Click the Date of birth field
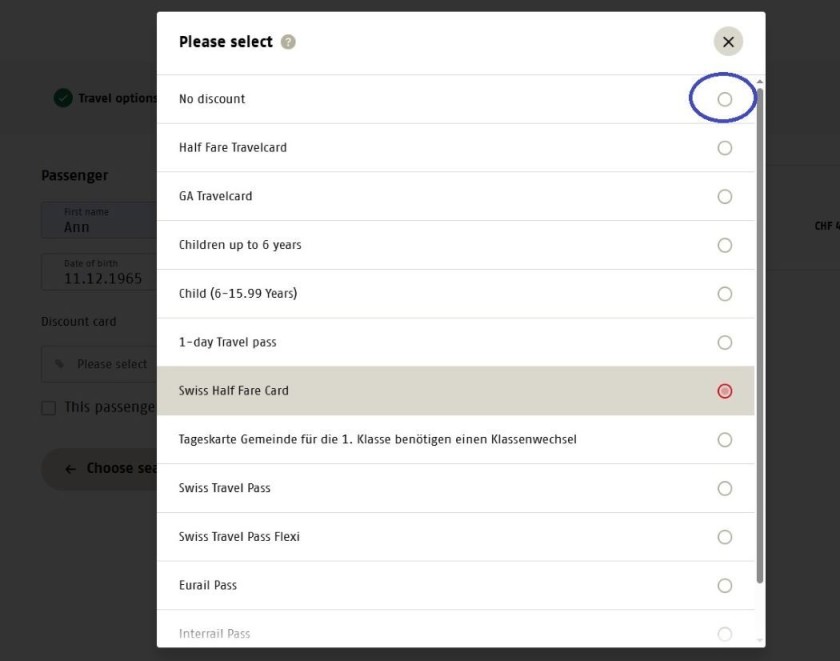The width and height of the screenshot is (840, 661). (x=100, y=273)
